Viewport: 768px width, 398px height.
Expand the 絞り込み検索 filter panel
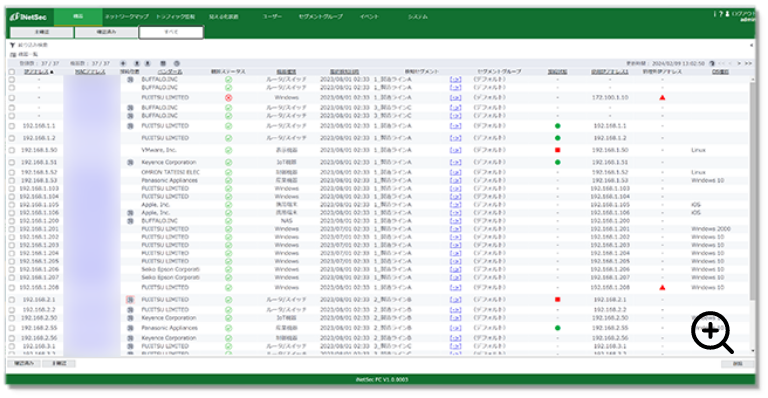pos(32,45)
